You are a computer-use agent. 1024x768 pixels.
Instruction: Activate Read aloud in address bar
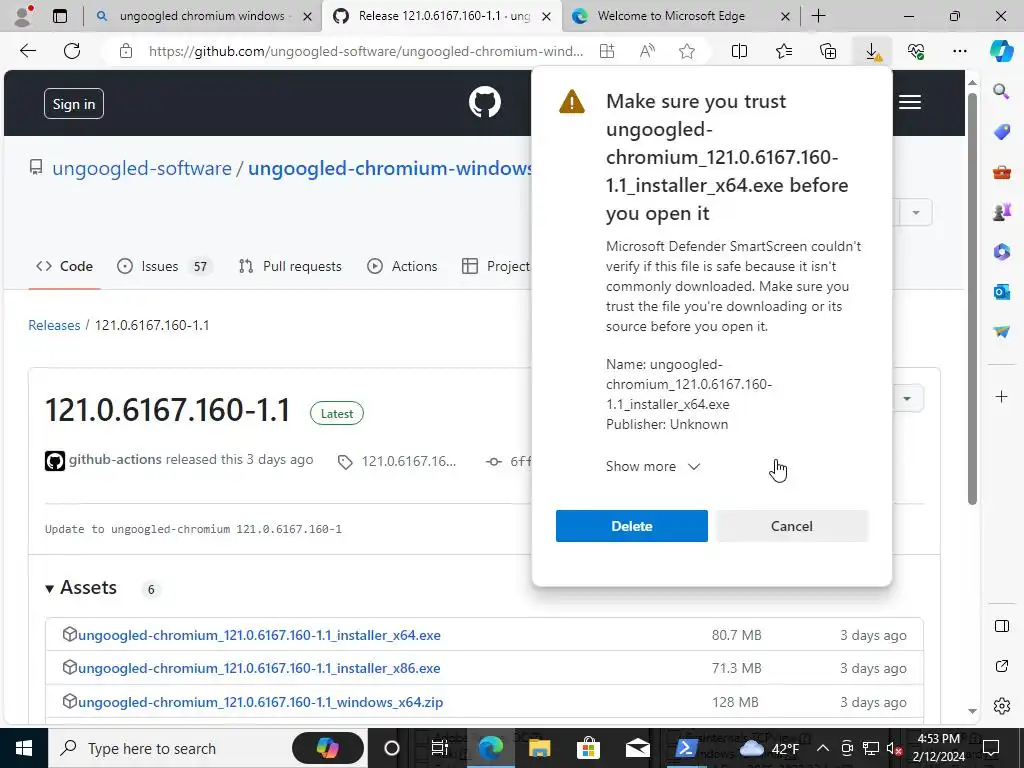tap(647, 51)
